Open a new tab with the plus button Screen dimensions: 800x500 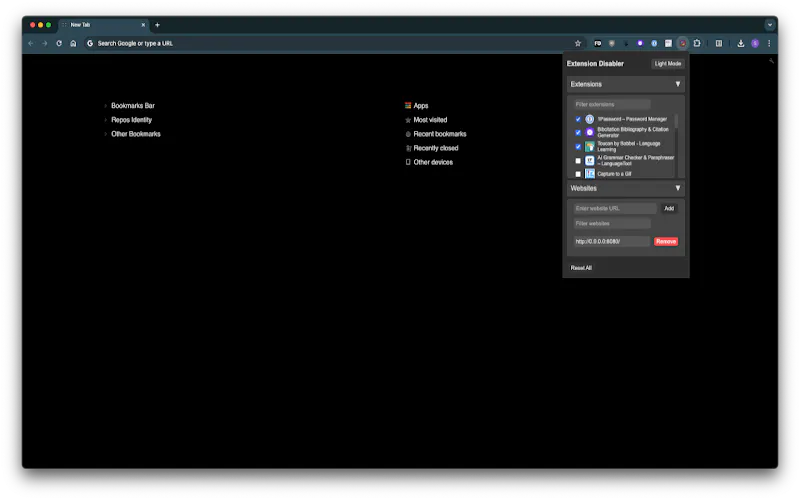pyautogui.click(x=157, y=24)
